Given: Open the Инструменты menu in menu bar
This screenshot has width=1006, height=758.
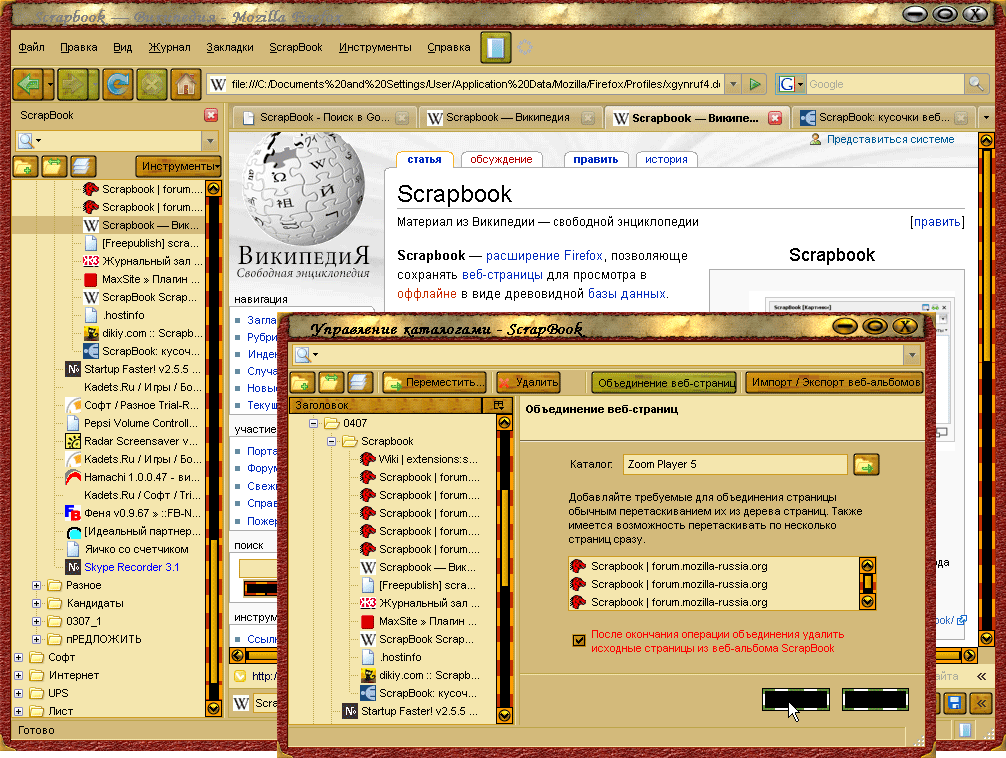Looking at the screenshot, I should tap(375, 47).
